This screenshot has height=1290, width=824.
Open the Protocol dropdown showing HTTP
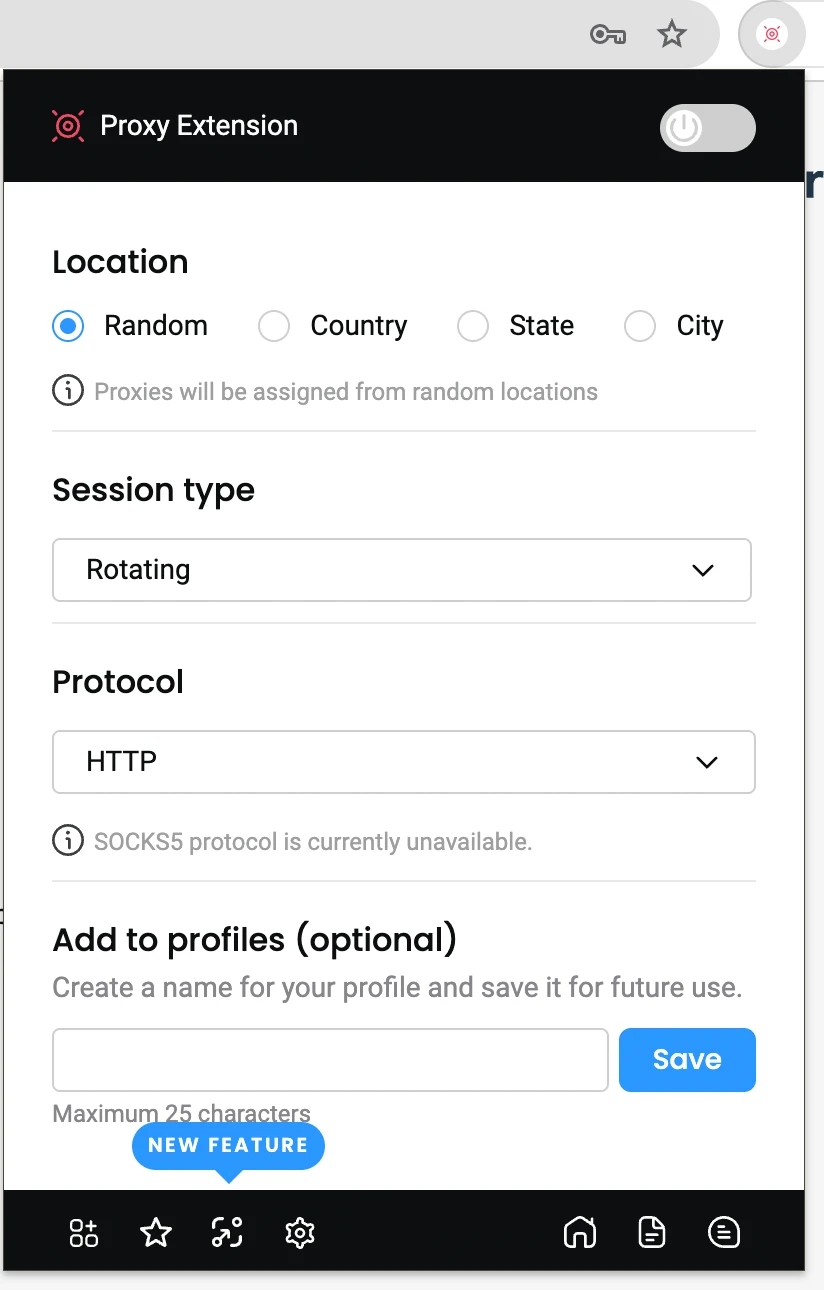[x=402, y=762]
